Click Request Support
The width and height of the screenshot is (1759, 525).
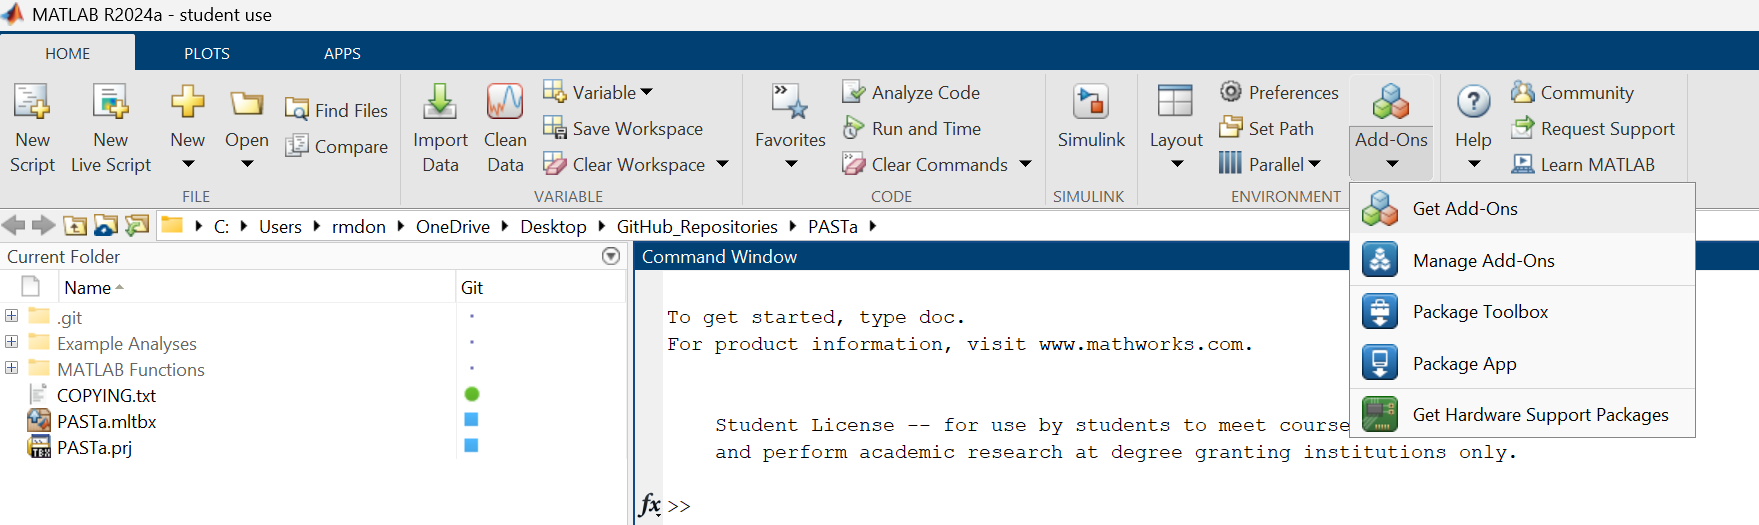coord(1593,128)
